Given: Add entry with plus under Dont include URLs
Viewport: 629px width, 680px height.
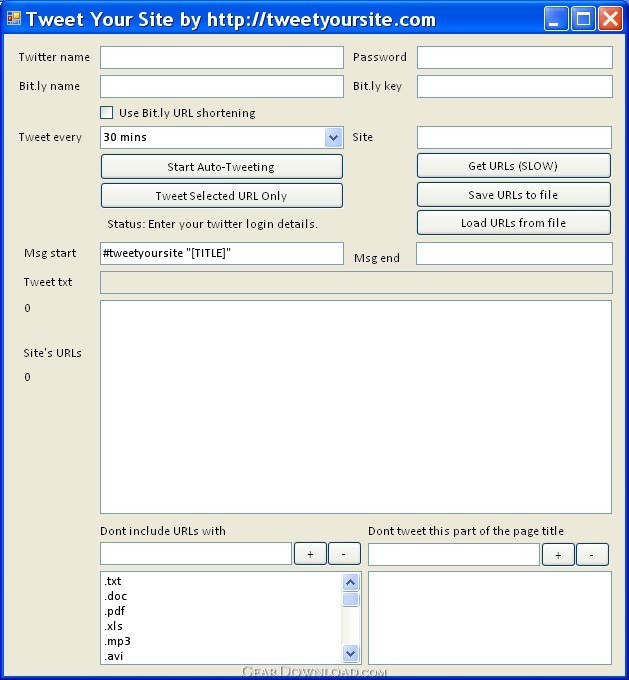Looking at the screenshot, I should [310, 554].
